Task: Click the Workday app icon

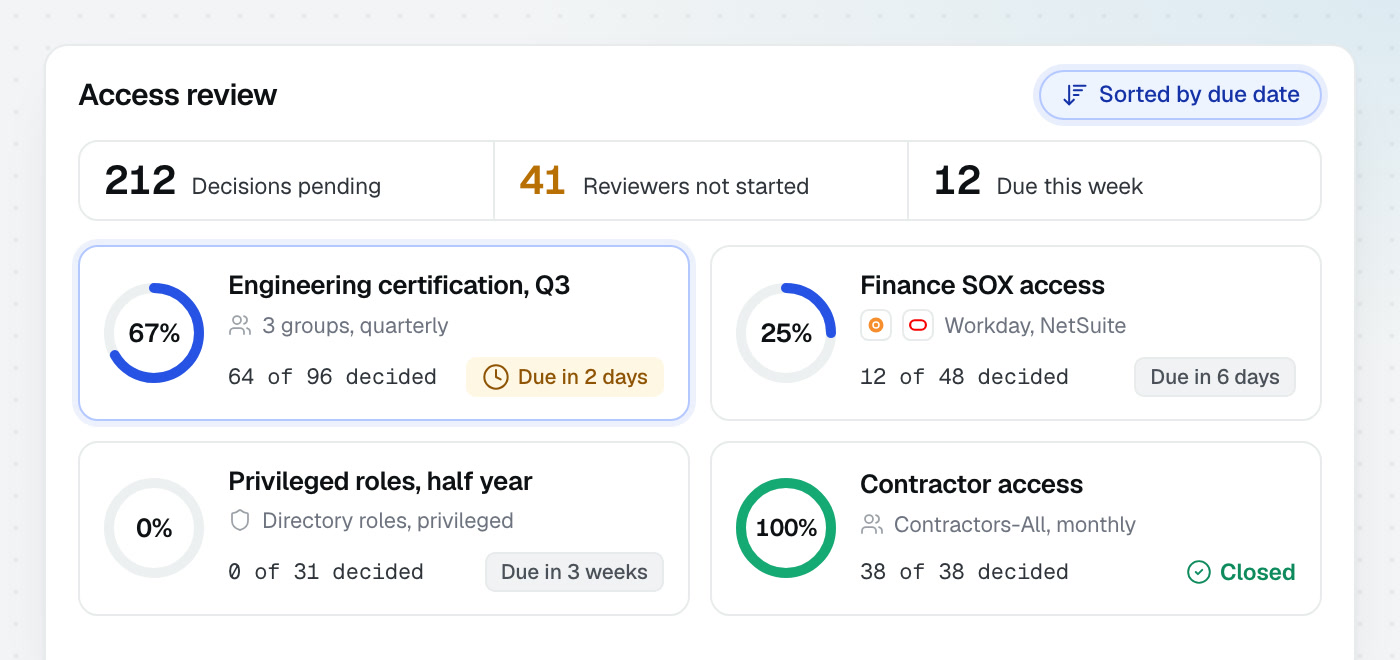Action: 876,326
